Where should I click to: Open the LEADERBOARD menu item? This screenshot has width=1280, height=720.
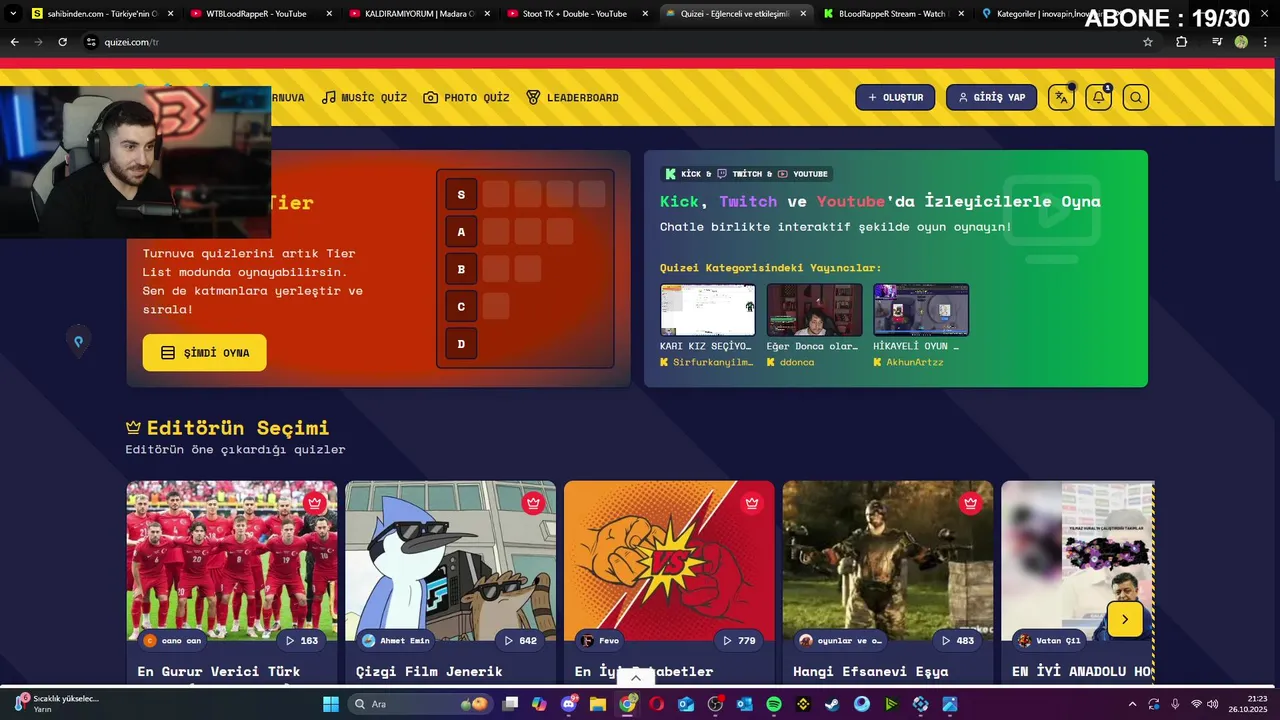tap(572, 97)
